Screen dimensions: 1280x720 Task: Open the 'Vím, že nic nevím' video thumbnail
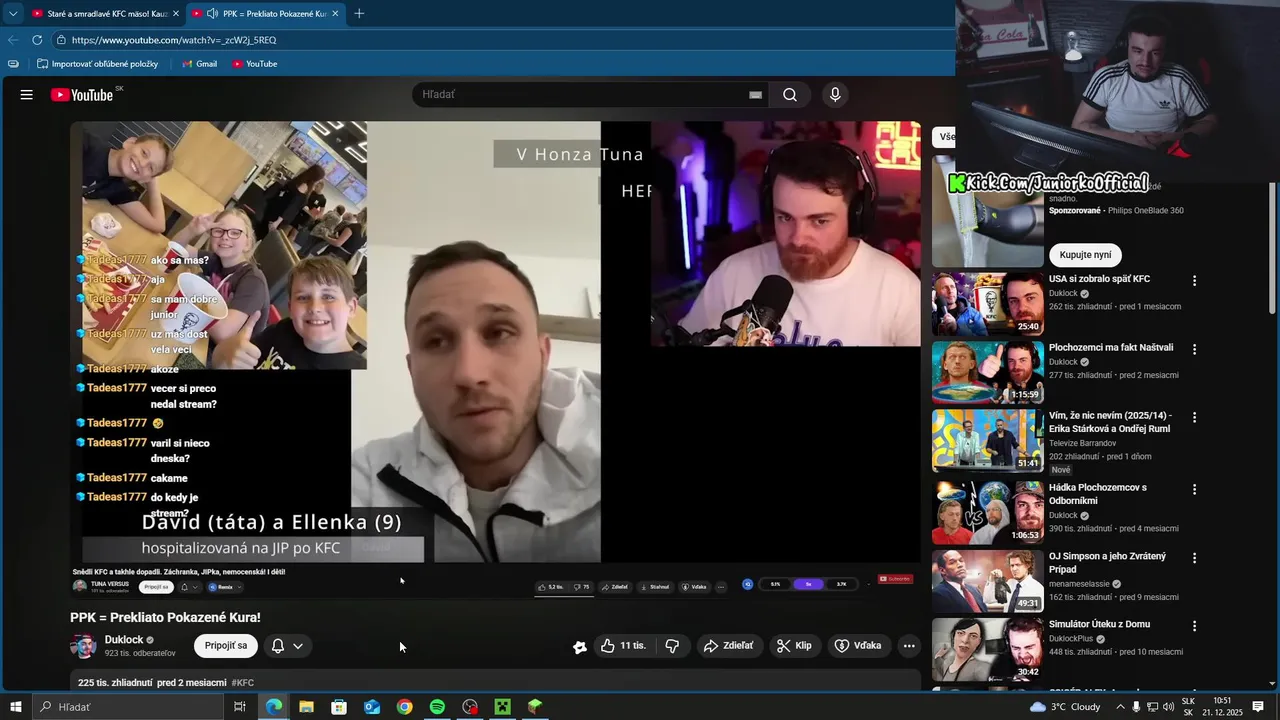tap(987, 440)
